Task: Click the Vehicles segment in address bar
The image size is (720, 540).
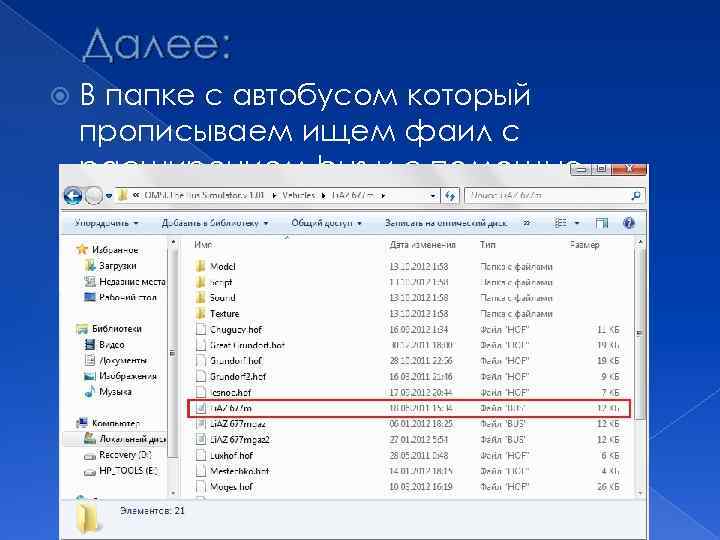Action: [298, 196]
